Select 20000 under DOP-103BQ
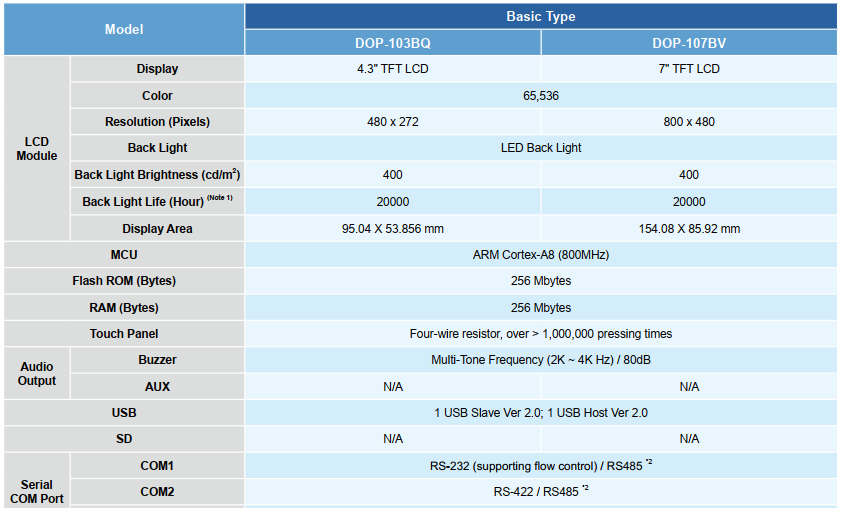This screenshot has height=508, width=850. pyautogui.click(x=392, y=201)
